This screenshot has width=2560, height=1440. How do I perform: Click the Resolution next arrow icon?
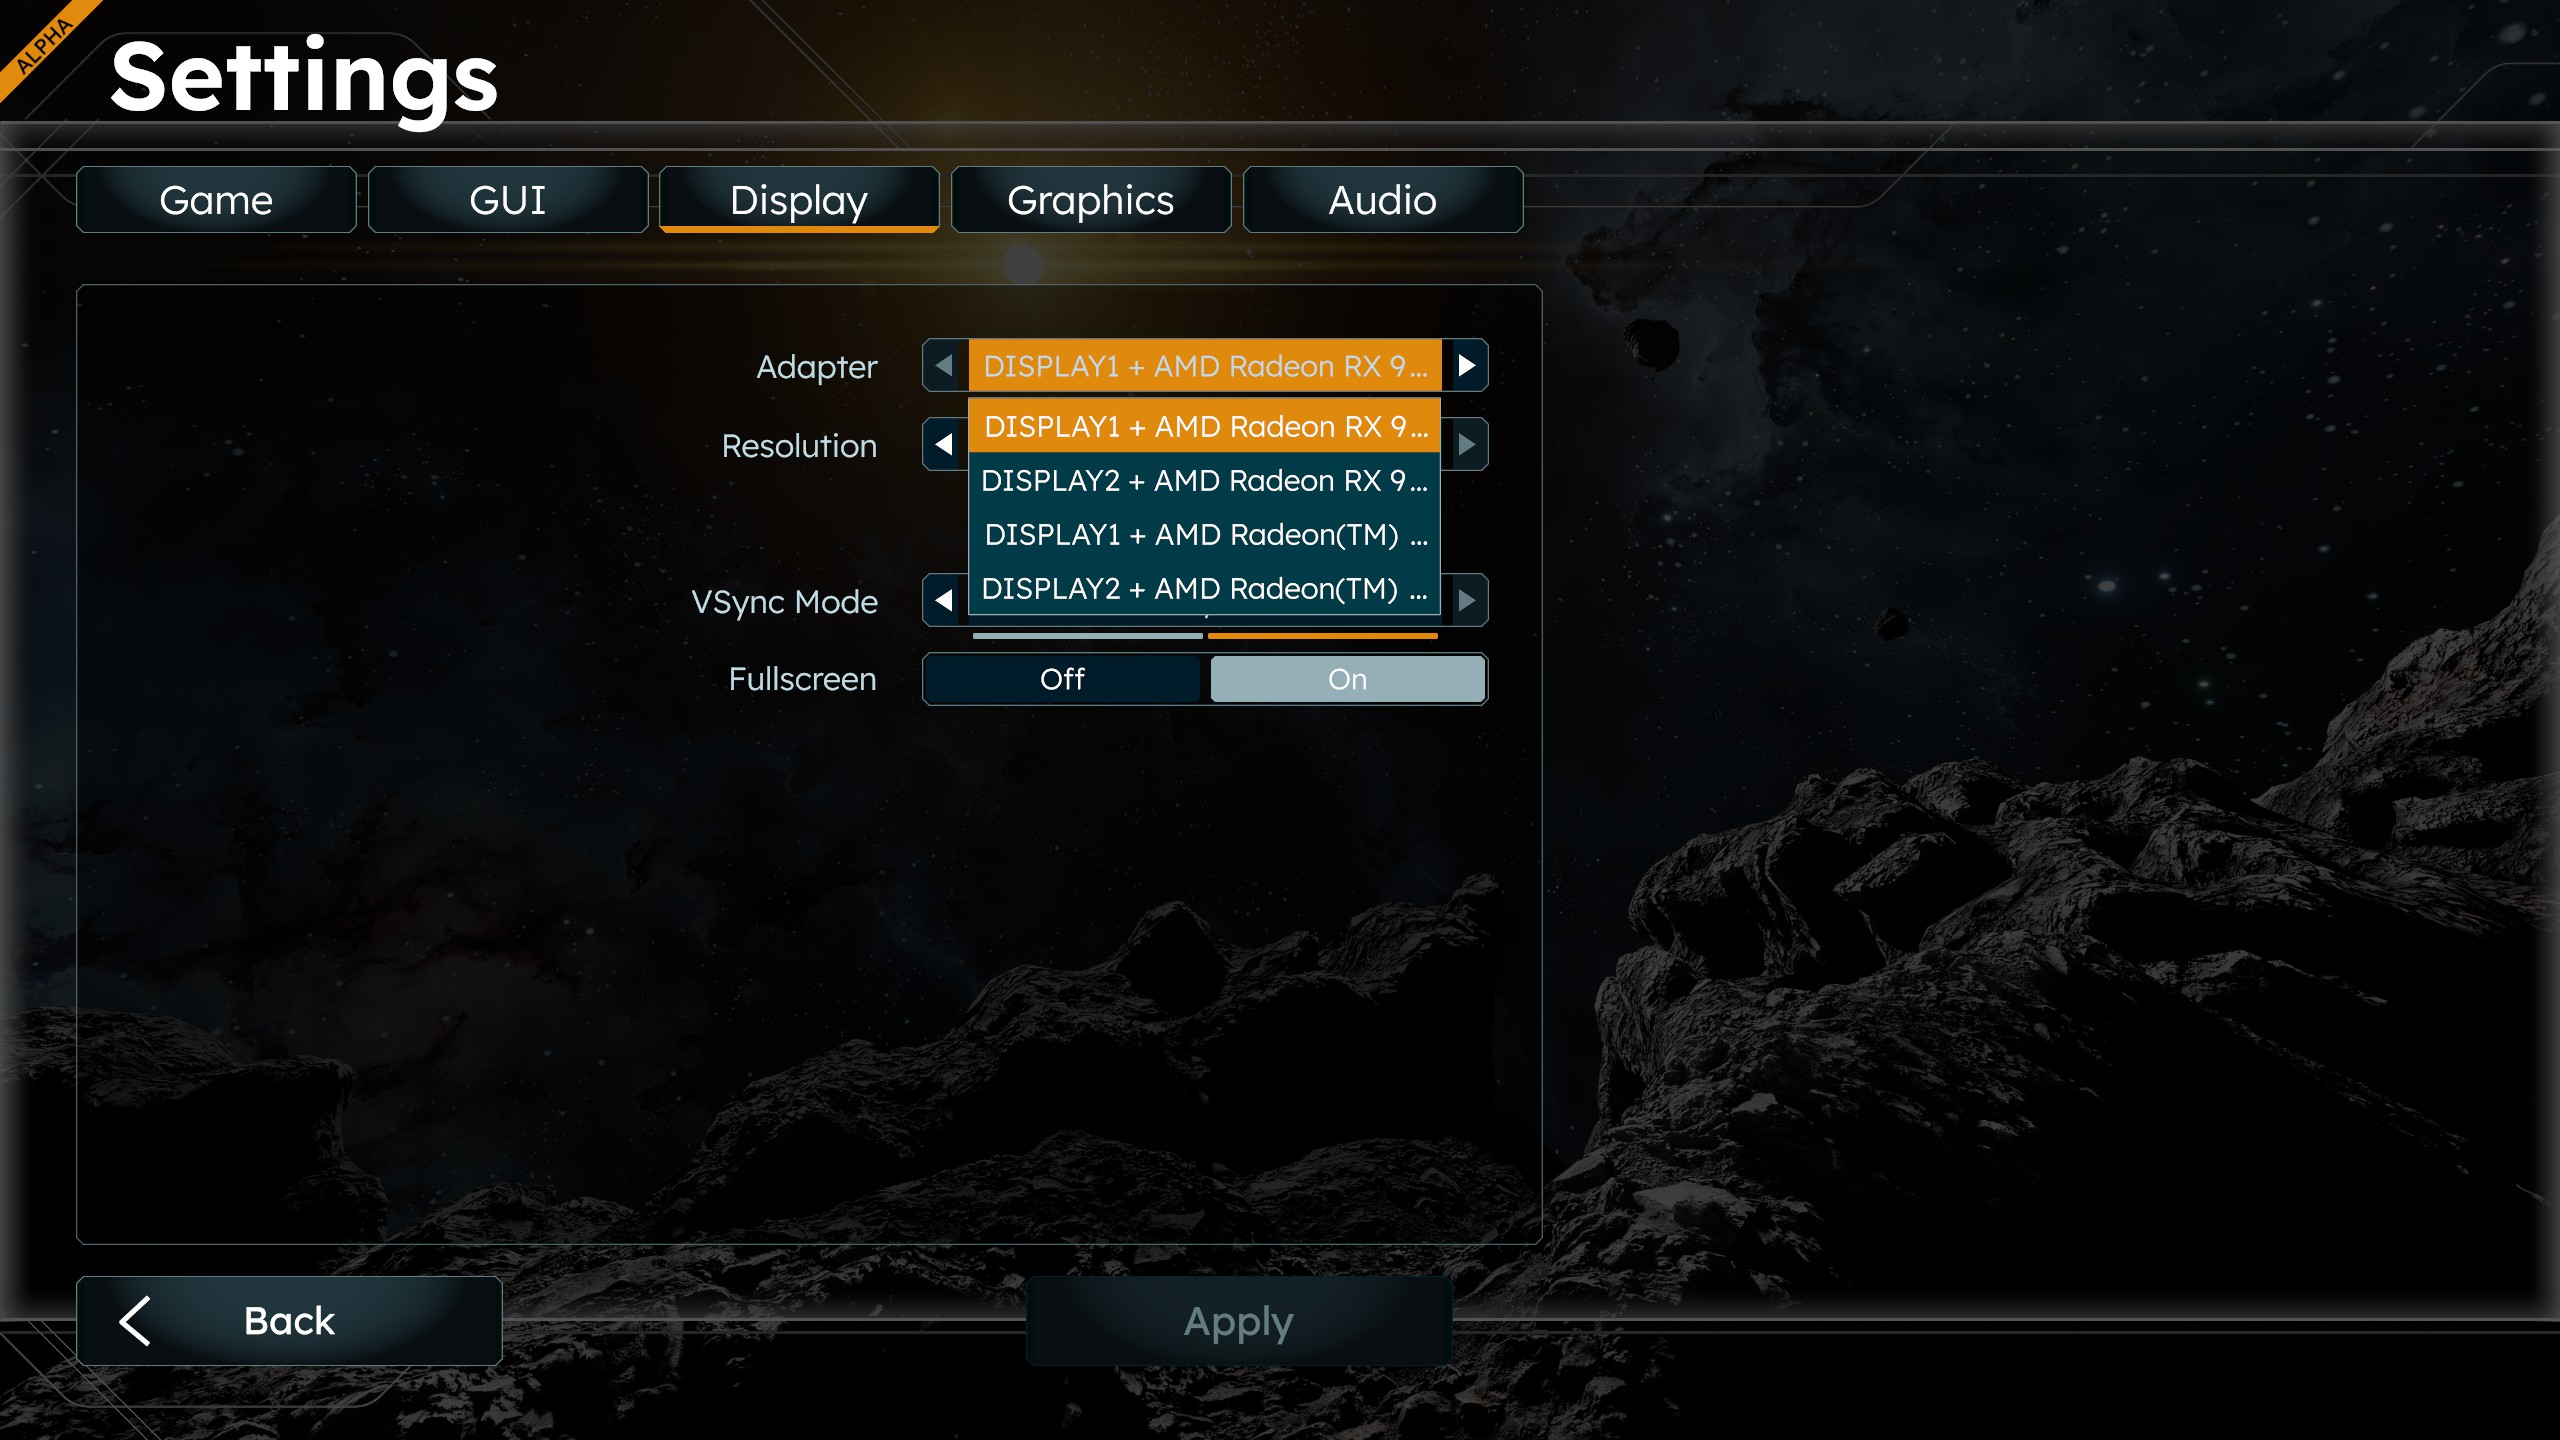coord(1466,444)
